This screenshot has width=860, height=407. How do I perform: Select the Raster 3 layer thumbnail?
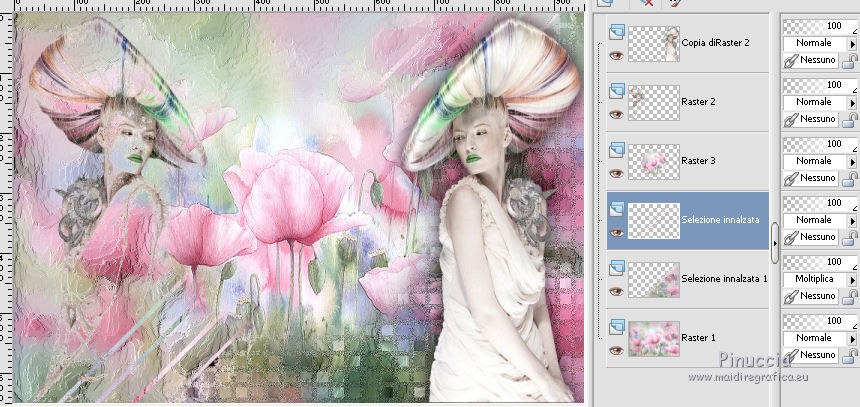tap(654, 162)
